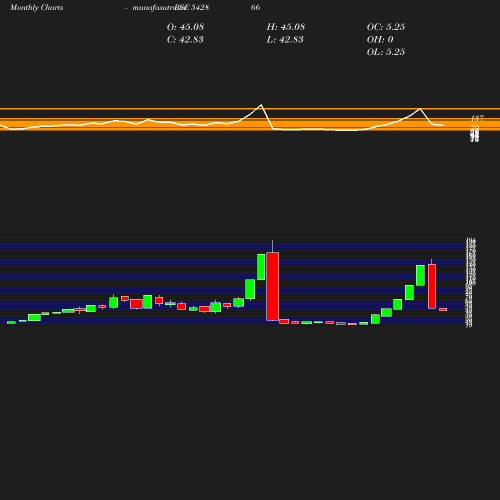Click the open value "O: 45.08"
The height and width of the screenshot is (500, 500).
[185, 27]
